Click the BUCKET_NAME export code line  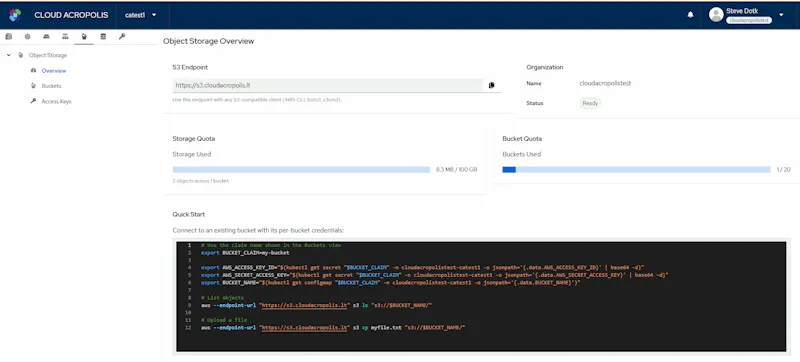tap(391, 282)
